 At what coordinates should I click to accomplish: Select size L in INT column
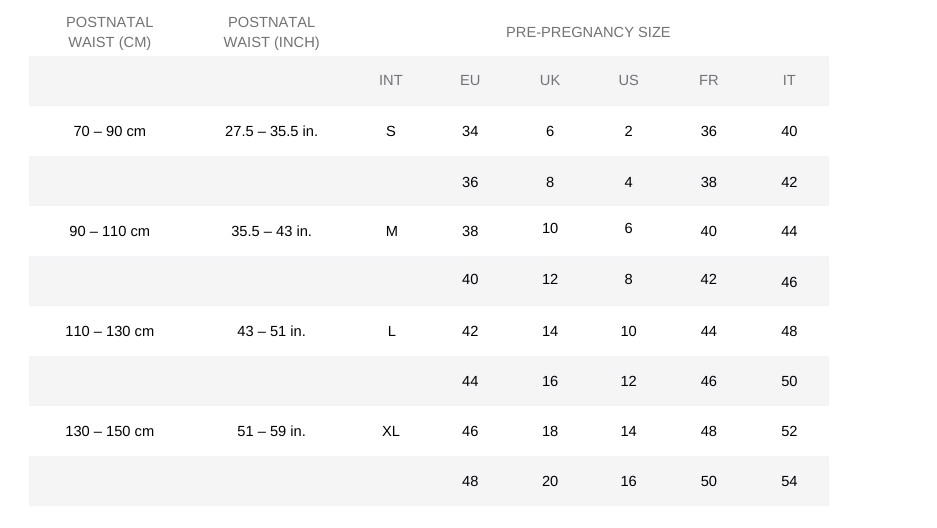(391, 331)
